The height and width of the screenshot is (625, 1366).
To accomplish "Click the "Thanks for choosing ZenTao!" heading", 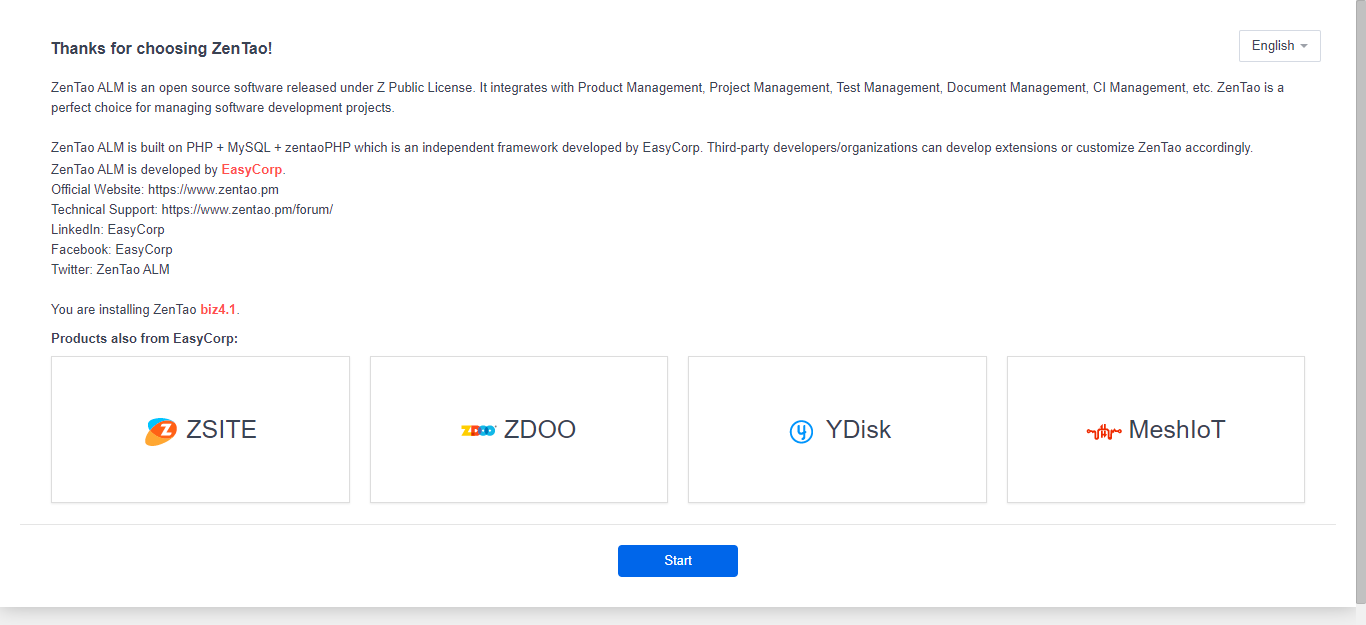I will (x=161, y=48).
